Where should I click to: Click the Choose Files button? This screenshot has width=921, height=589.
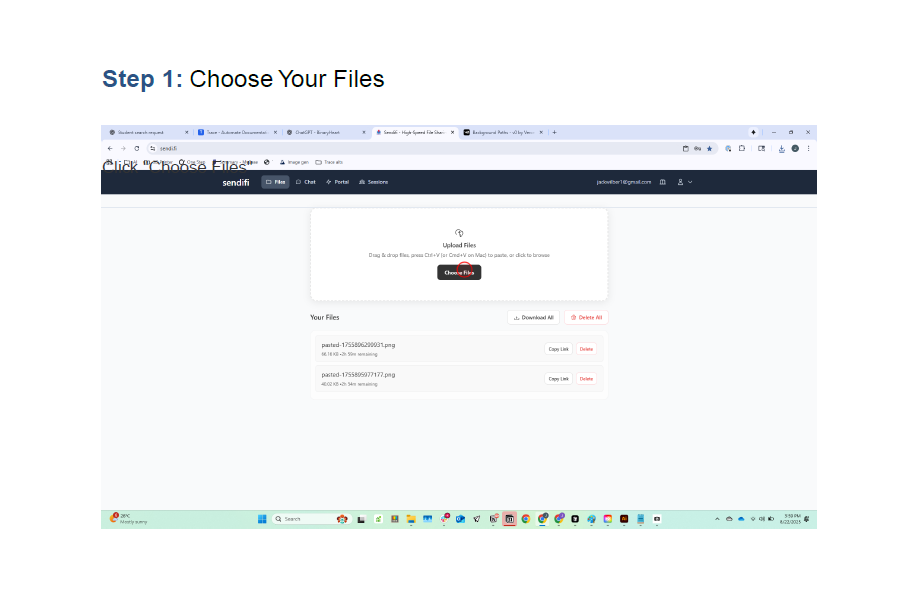(459, 272)
